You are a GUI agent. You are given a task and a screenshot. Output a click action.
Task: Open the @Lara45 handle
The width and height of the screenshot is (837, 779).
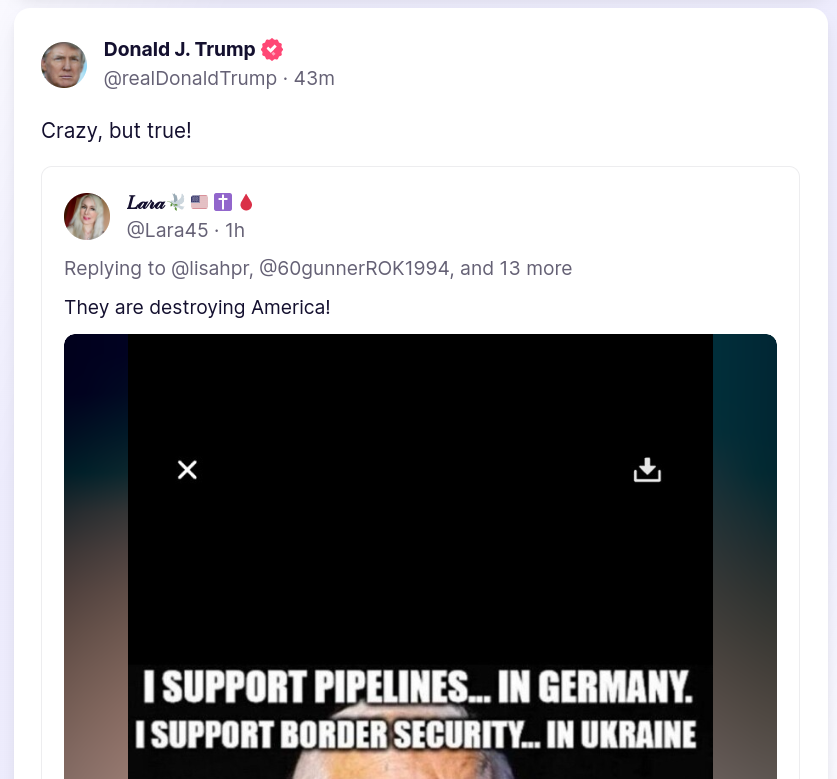point(167,230)
